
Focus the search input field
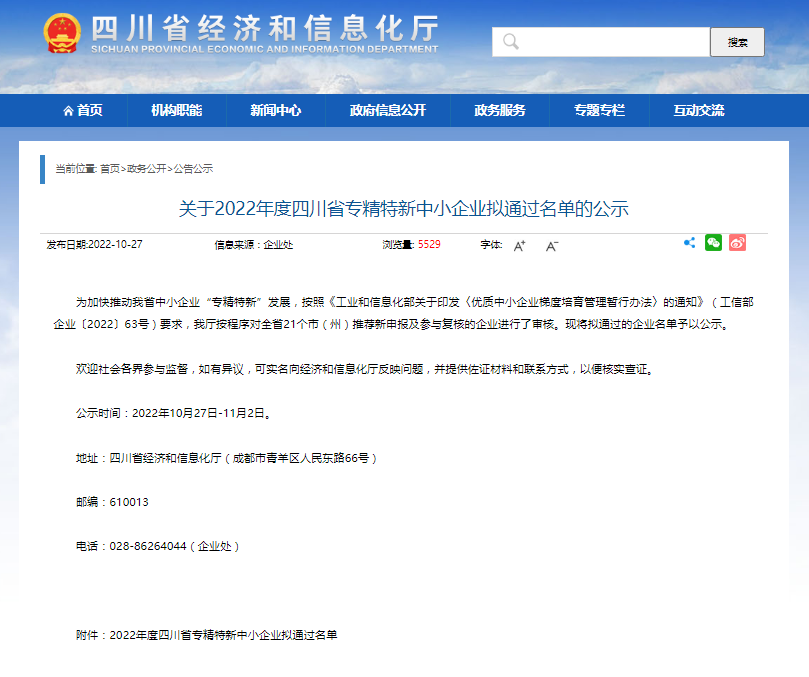[610, 42]
